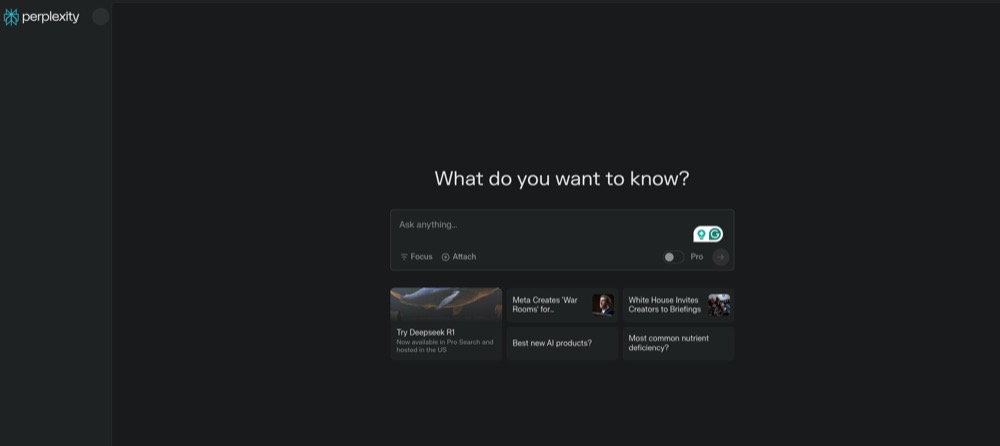
Task: Open the Focus dropdown by its label
Action: pyautogui.click(x=421, y=257)
